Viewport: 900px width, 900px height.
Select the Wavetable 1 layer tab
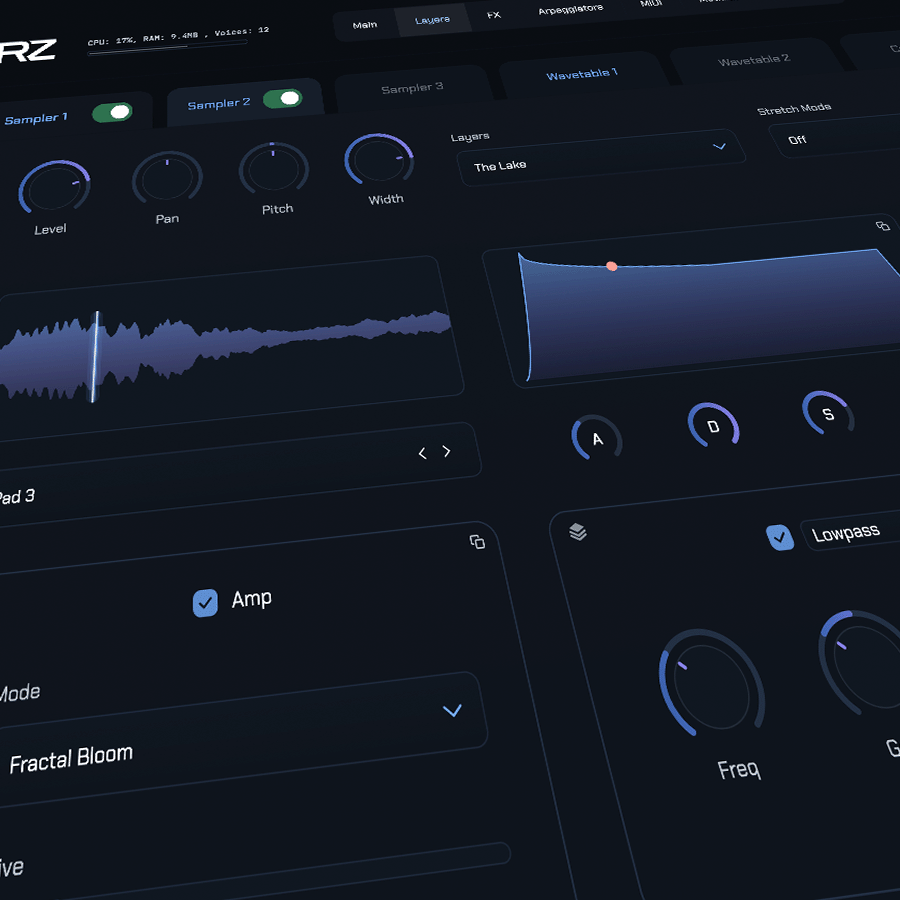[x=582, y=74]
